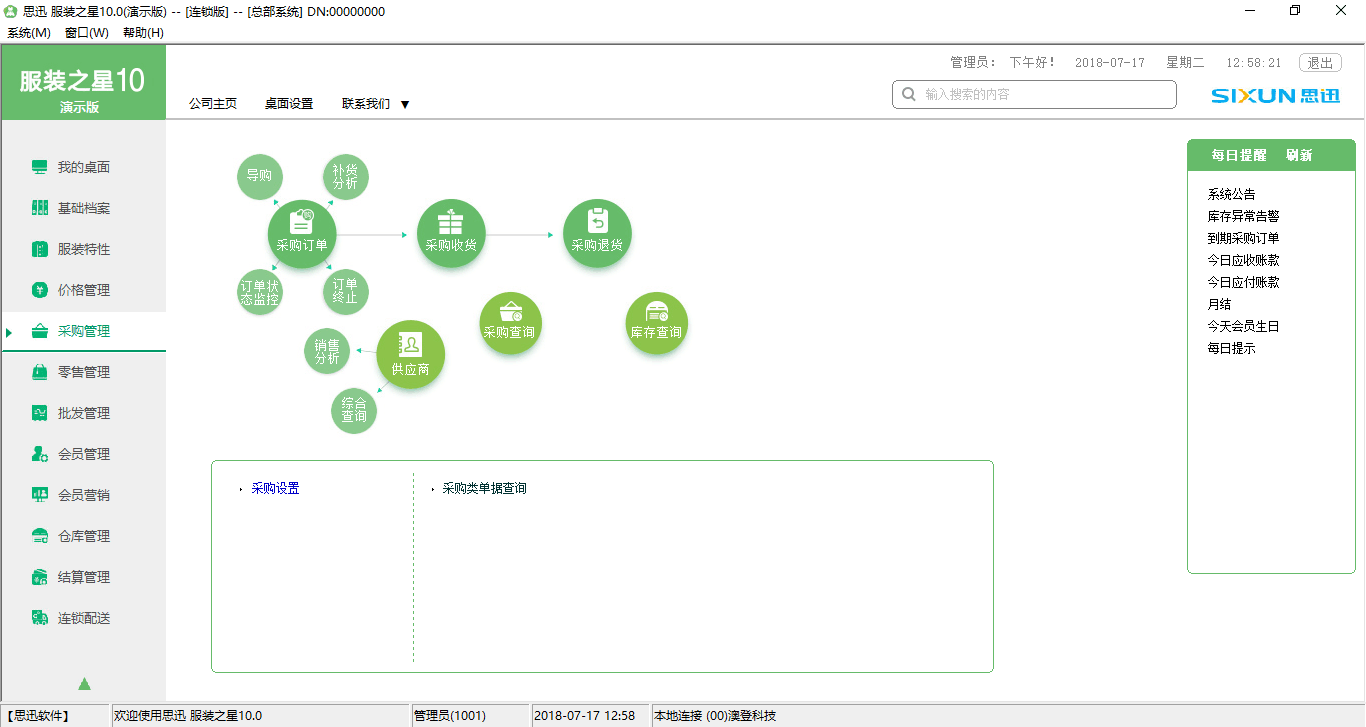Click the 订单终止 bubble
1366x727 pixels.
coord(346,292)
